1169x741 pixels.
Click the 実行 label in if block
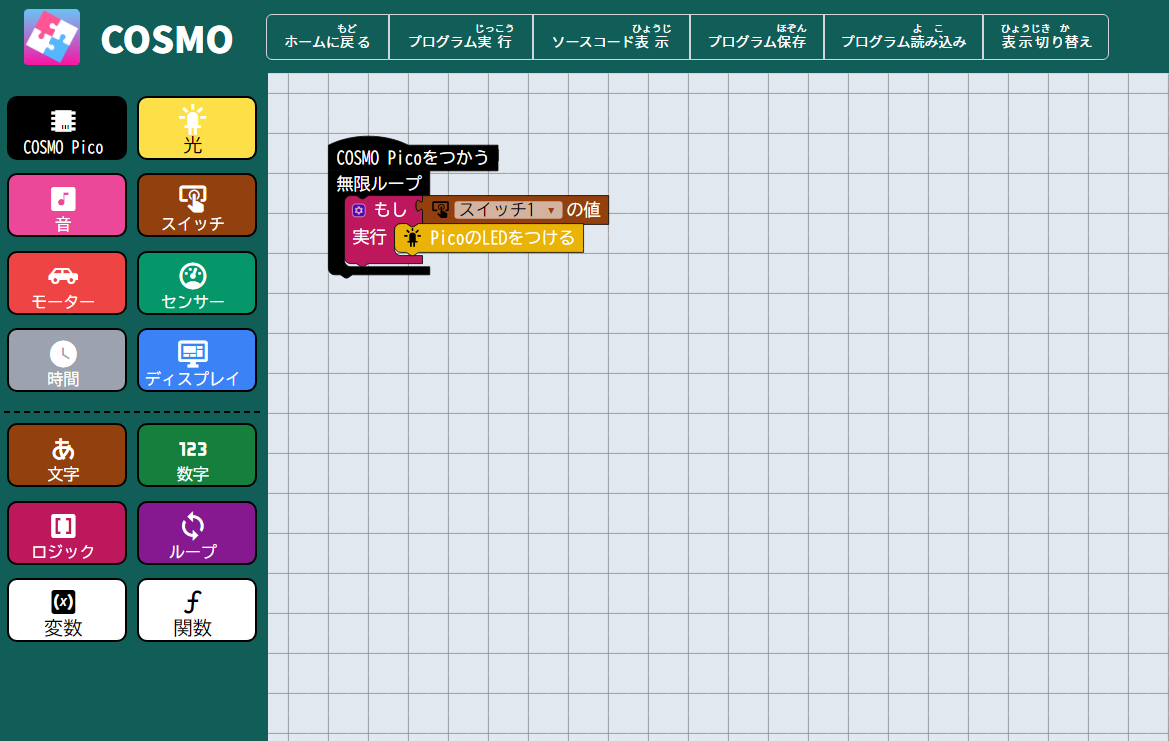coord(369,237)
